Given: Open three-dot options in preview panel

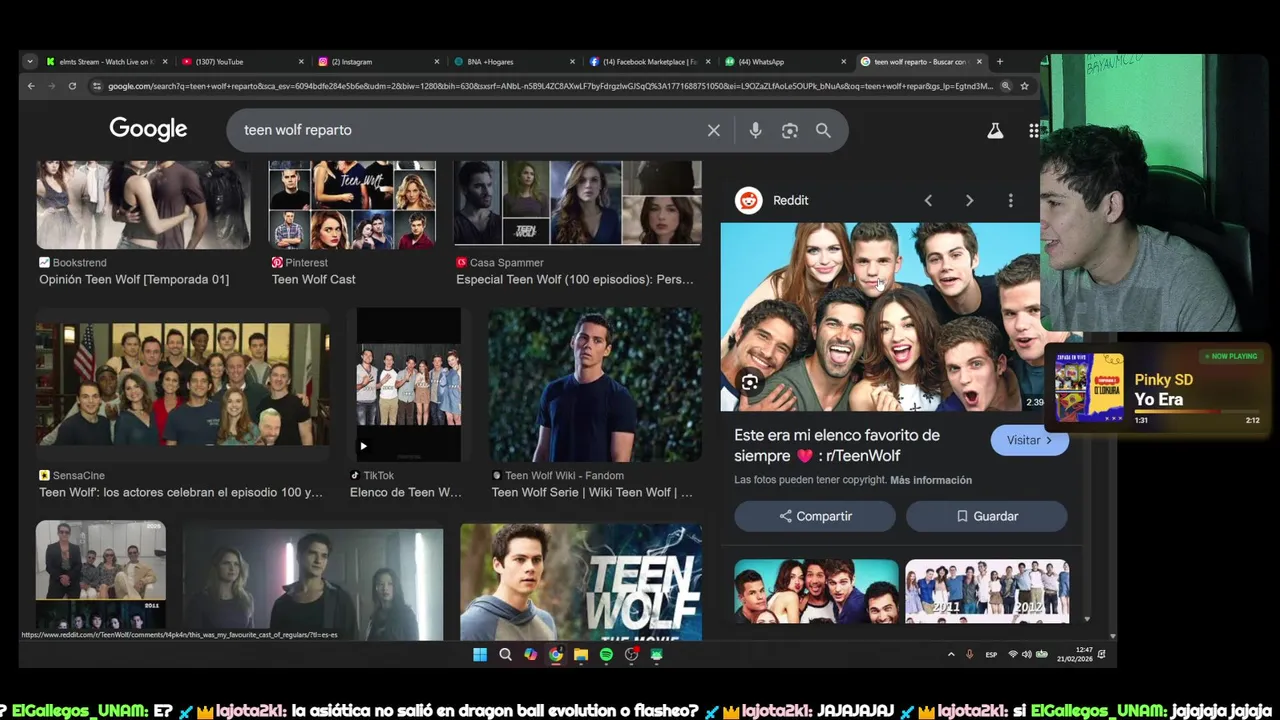Looking at the screenshot, I should (x=1010, y=200).
